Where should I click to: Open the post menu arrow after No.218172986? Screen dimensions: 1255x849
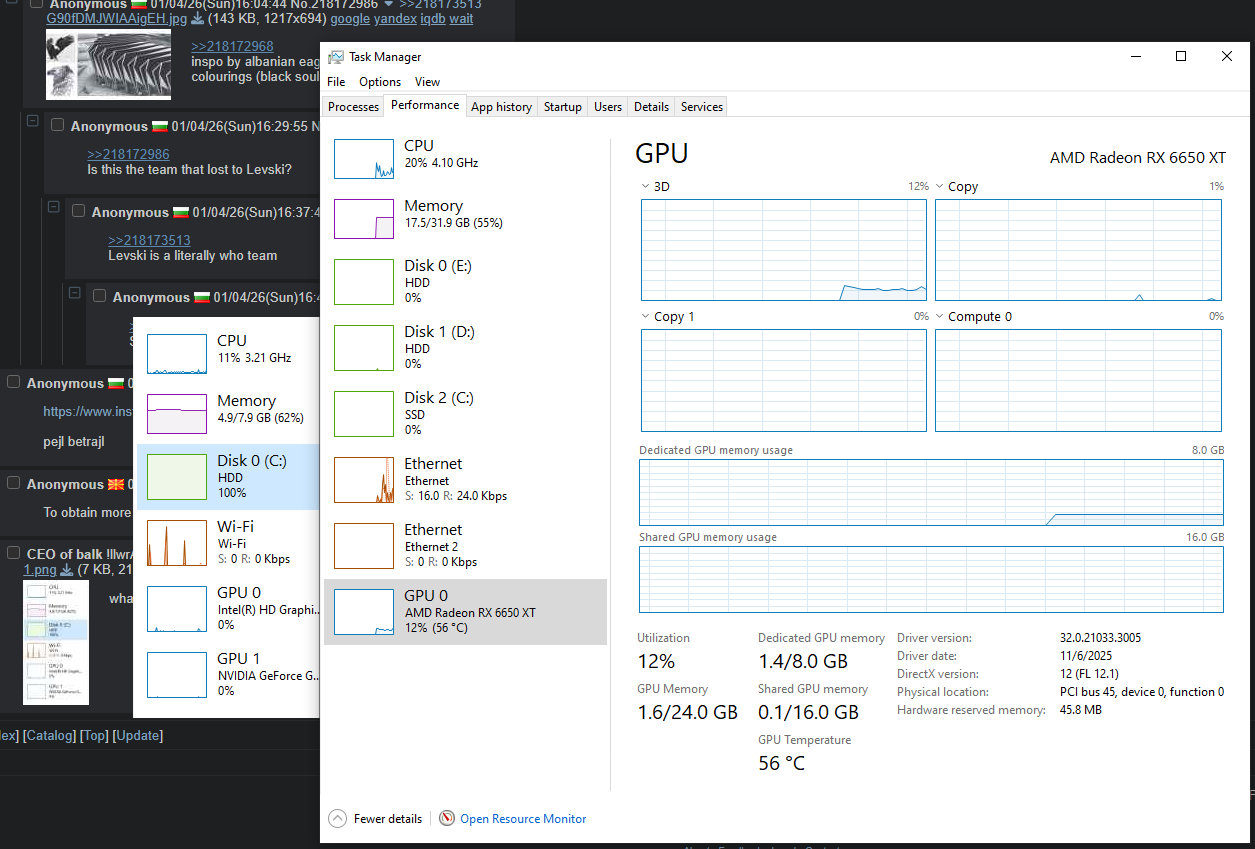click(x=389, y=4)
